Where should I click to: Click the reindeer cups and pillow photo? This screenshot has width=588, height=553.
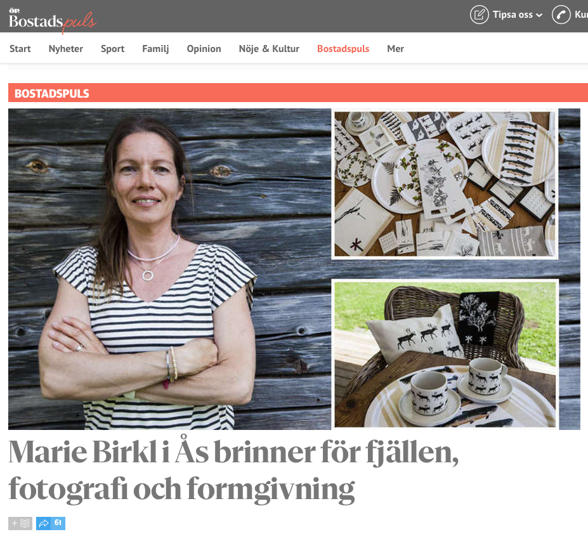[x=445, y=354]
